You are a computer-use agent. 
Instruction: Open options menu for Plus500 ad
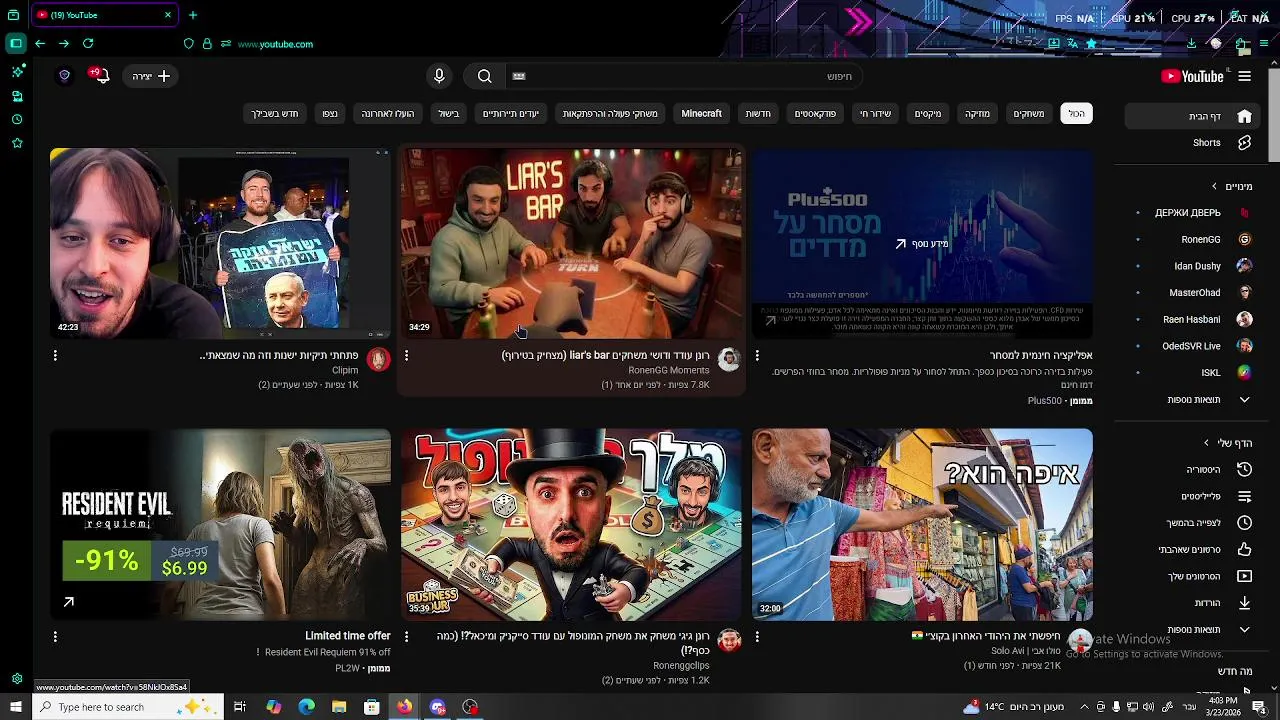tap(757, 355)
